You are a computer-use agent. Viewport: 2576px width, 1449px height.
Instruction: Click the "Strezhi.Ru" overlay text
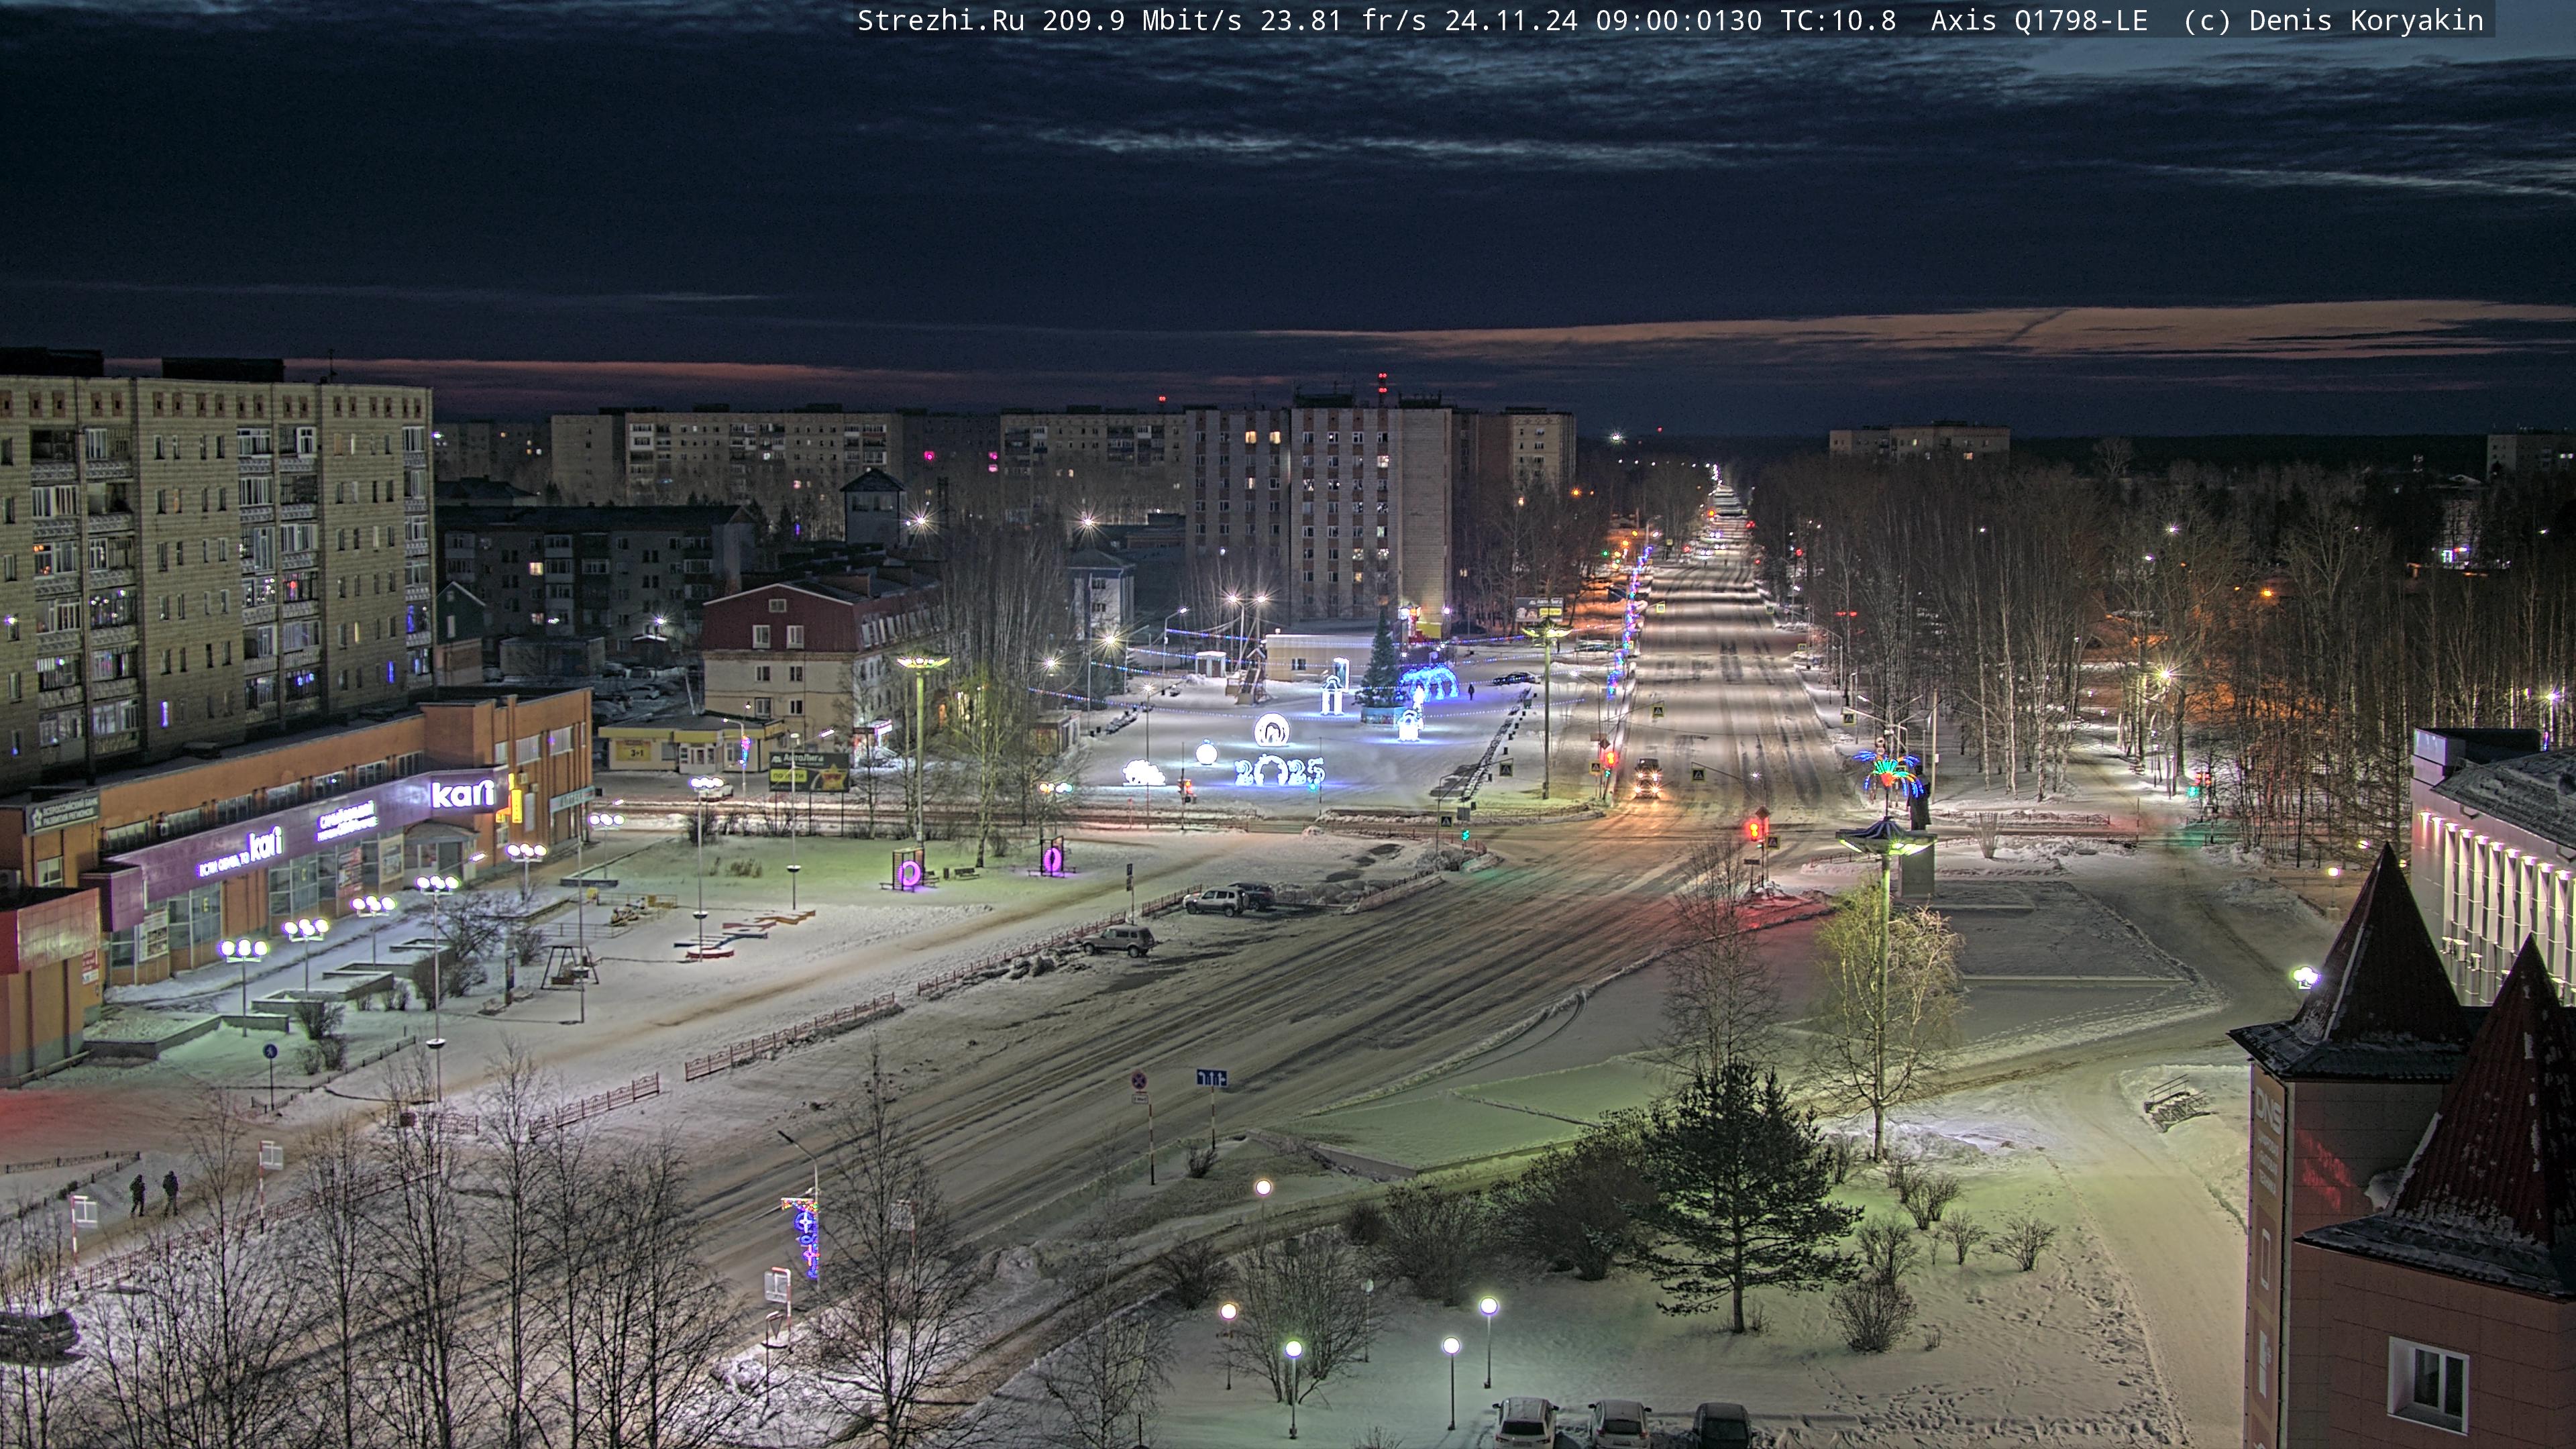[941, 21]
